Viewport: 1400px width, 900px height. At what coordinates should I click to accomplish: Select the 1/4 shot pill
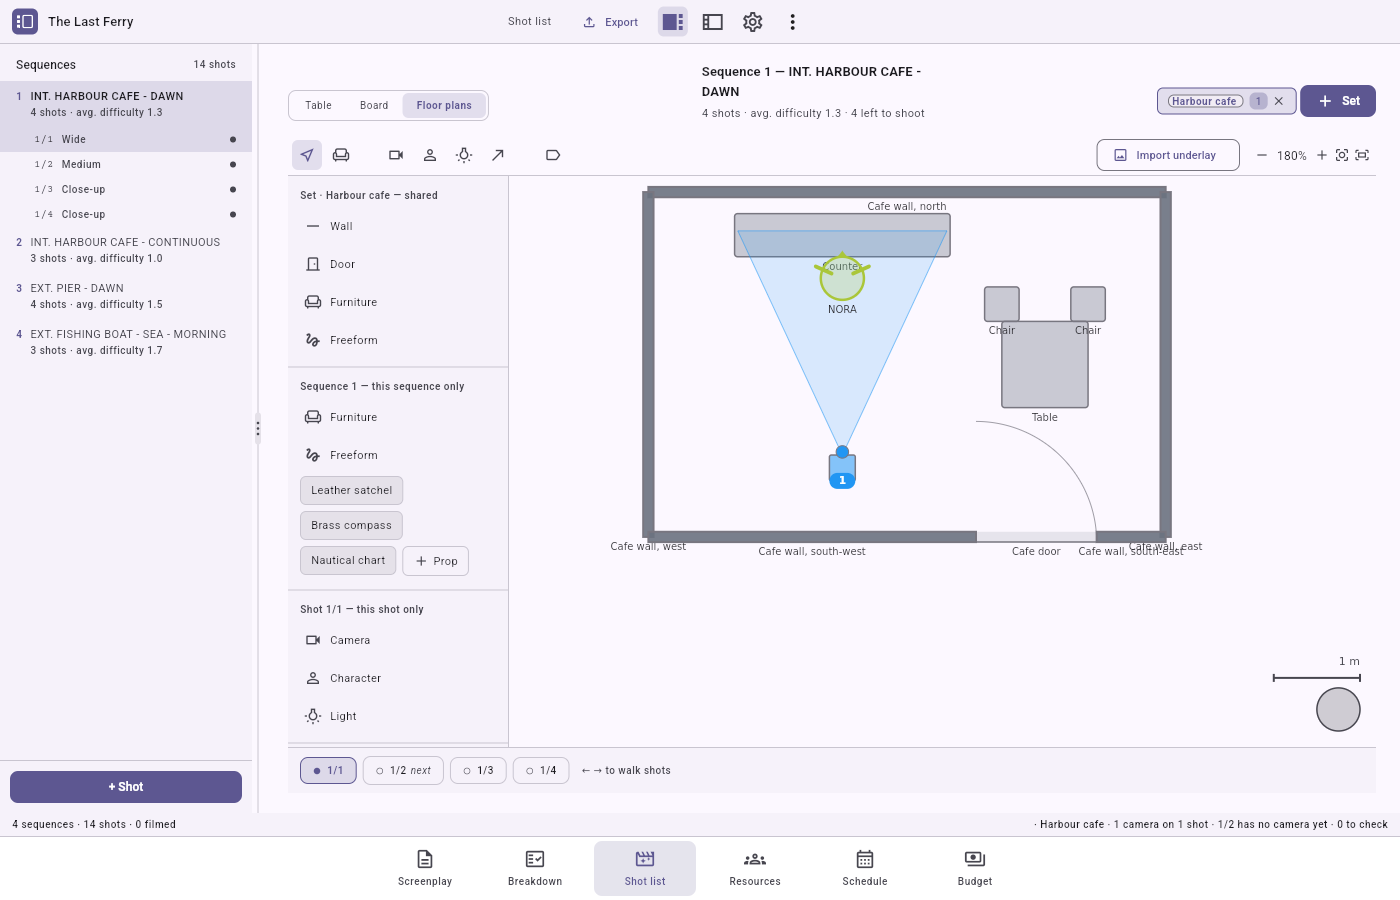pyautogui.click(x=541, y=771)
